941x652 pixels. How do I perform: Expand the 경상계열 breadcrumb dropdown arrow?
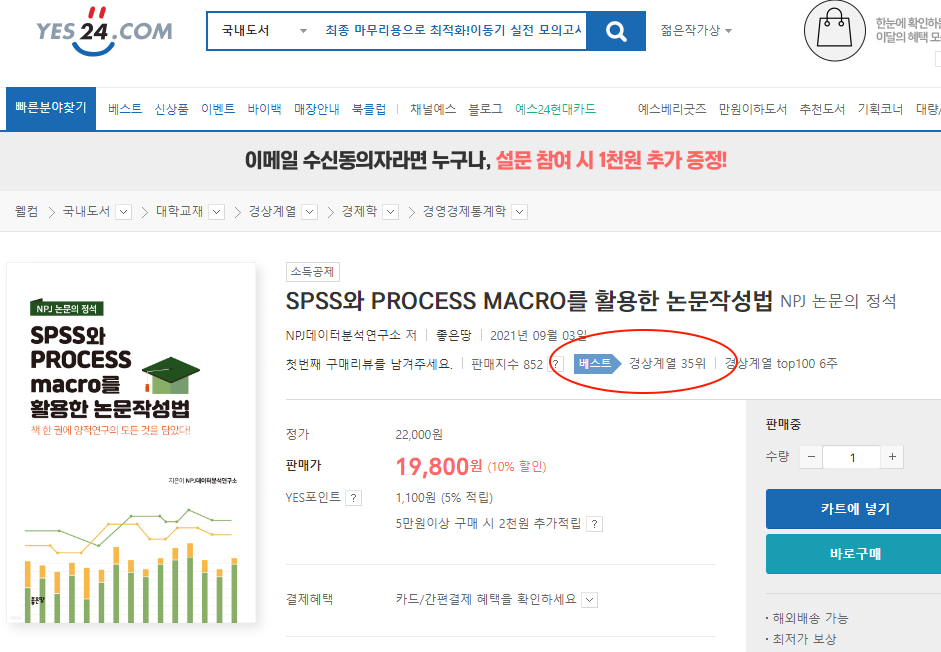[x=310, y=212]
